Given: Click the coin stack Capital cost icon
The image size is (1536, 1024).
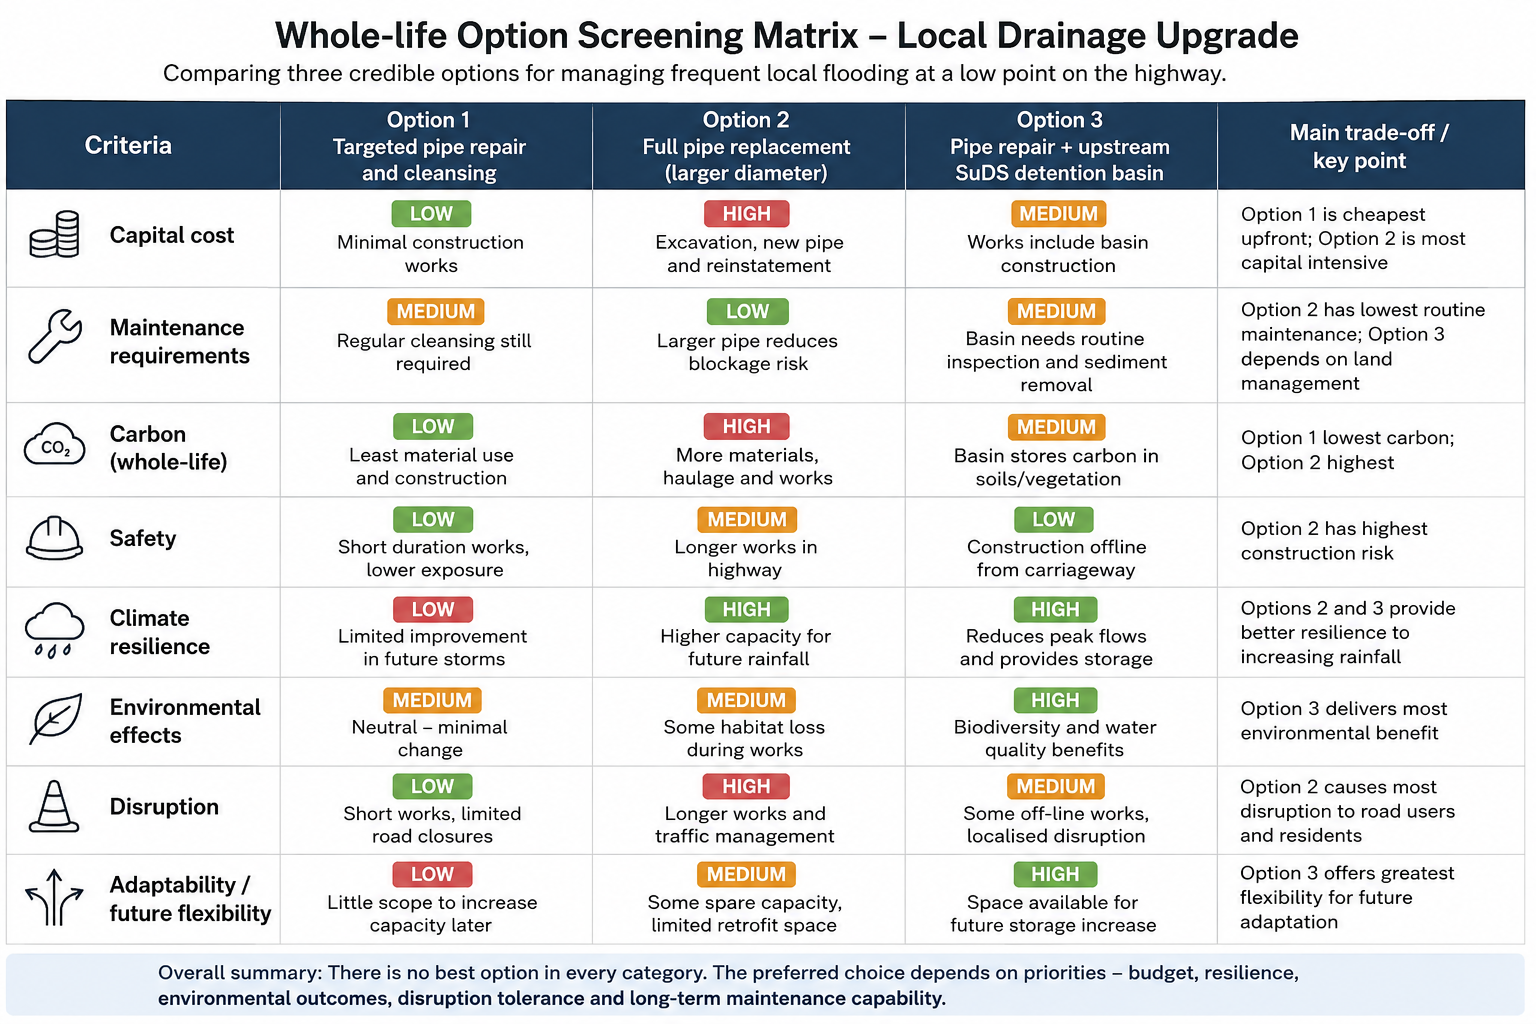Looking at the screenshot, I should 54,235.
